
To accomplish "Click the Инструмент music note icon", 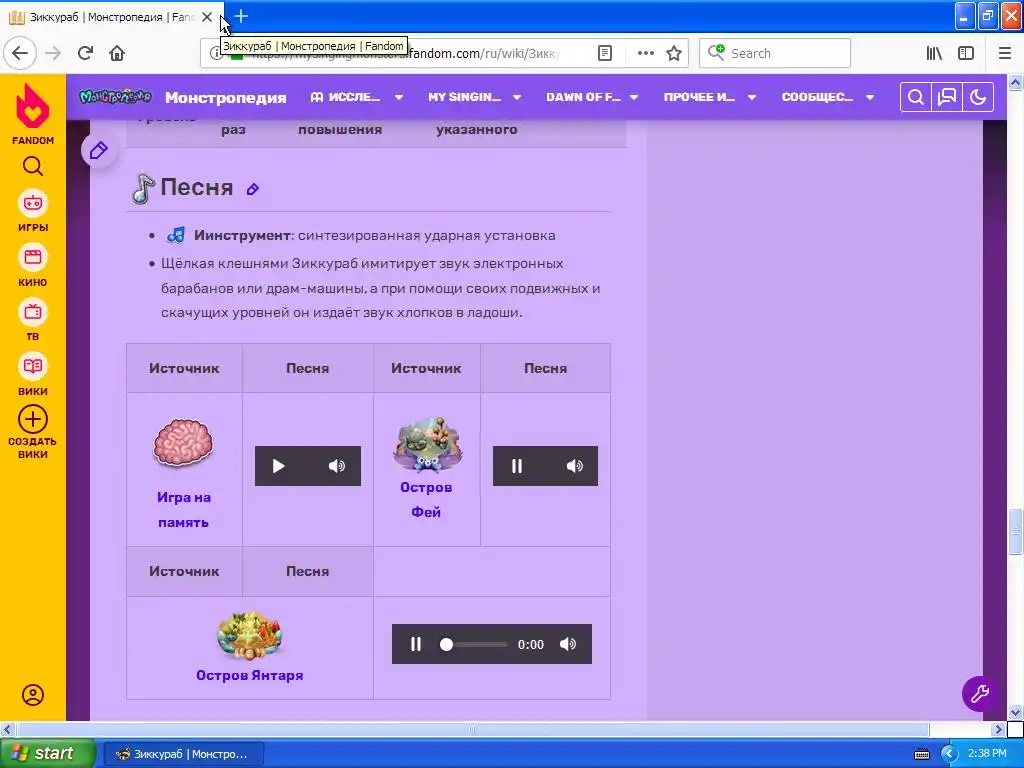I will [176, 235].
